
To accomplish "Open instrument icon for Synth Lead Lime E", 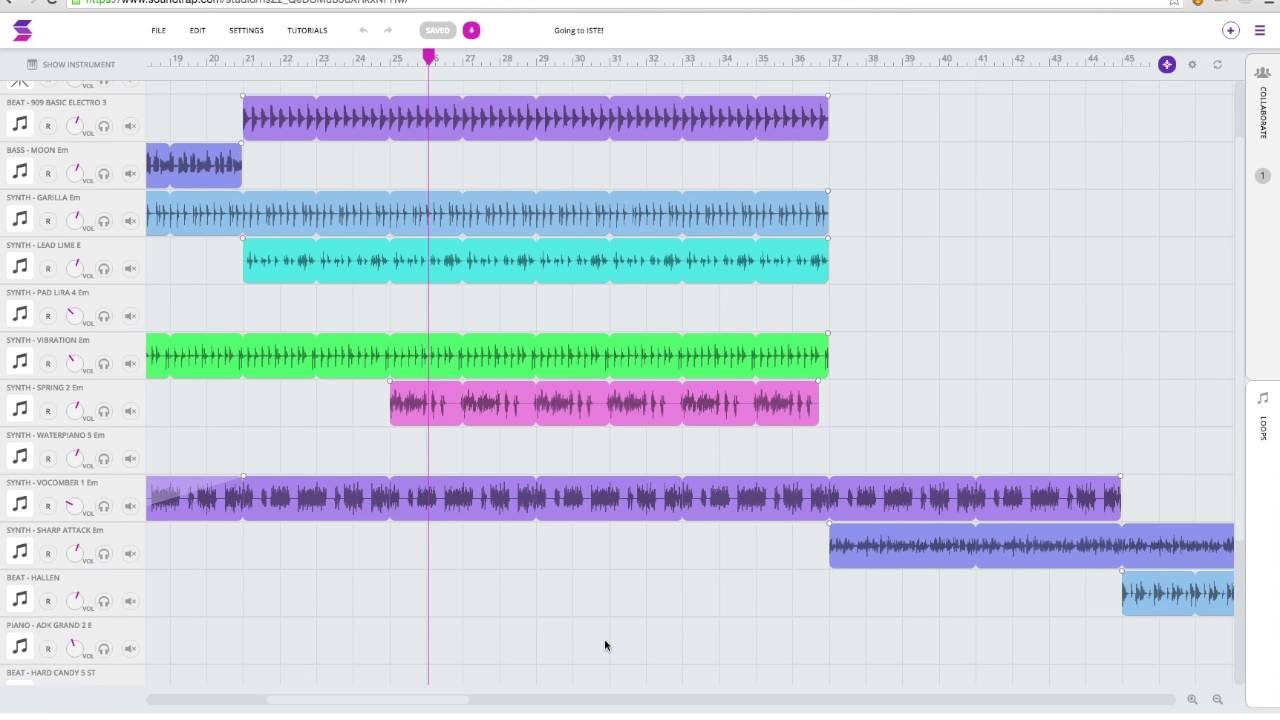I will tap(19, 267).
